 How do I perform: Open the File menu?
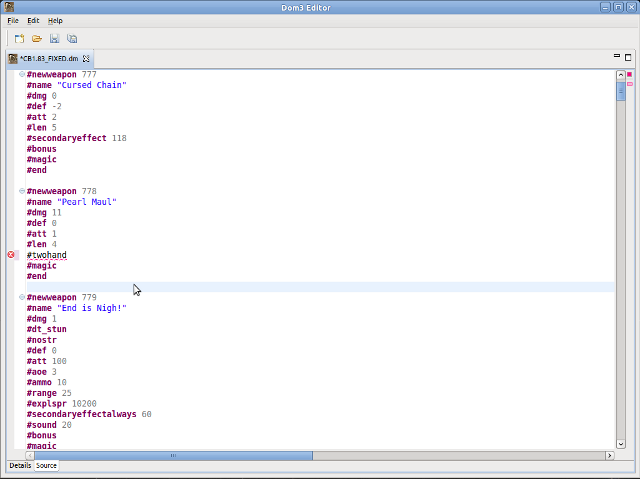tap(13, 20)
